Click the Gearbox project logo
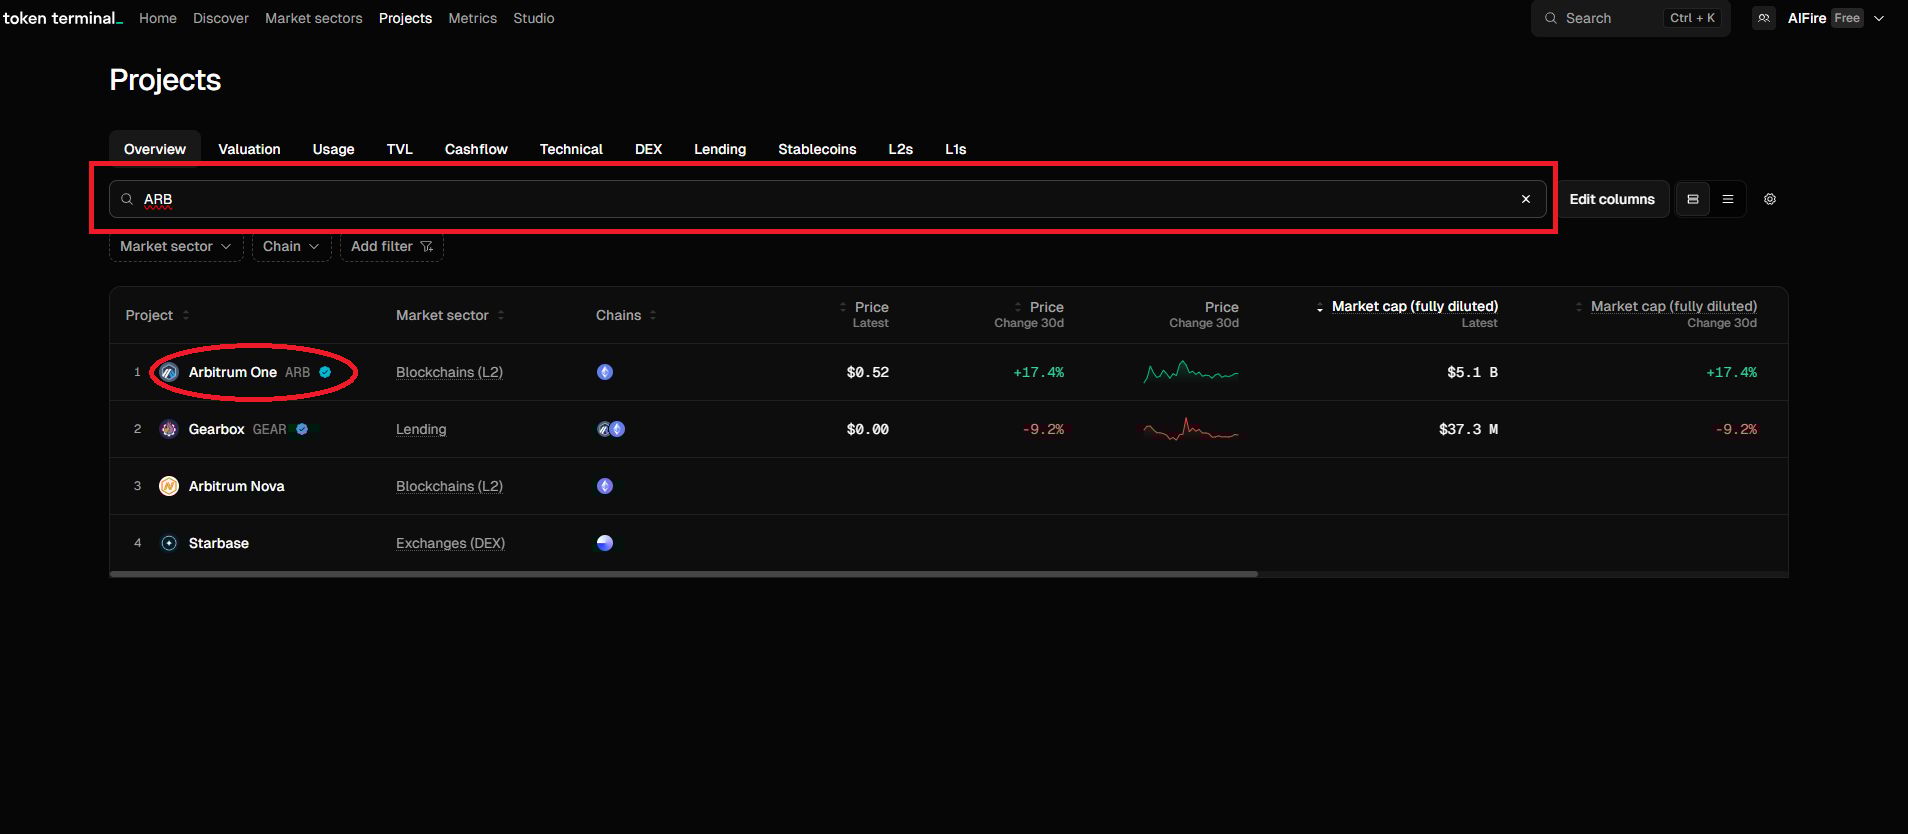This screenshot has width=1908, height=834. pos(169,429)
